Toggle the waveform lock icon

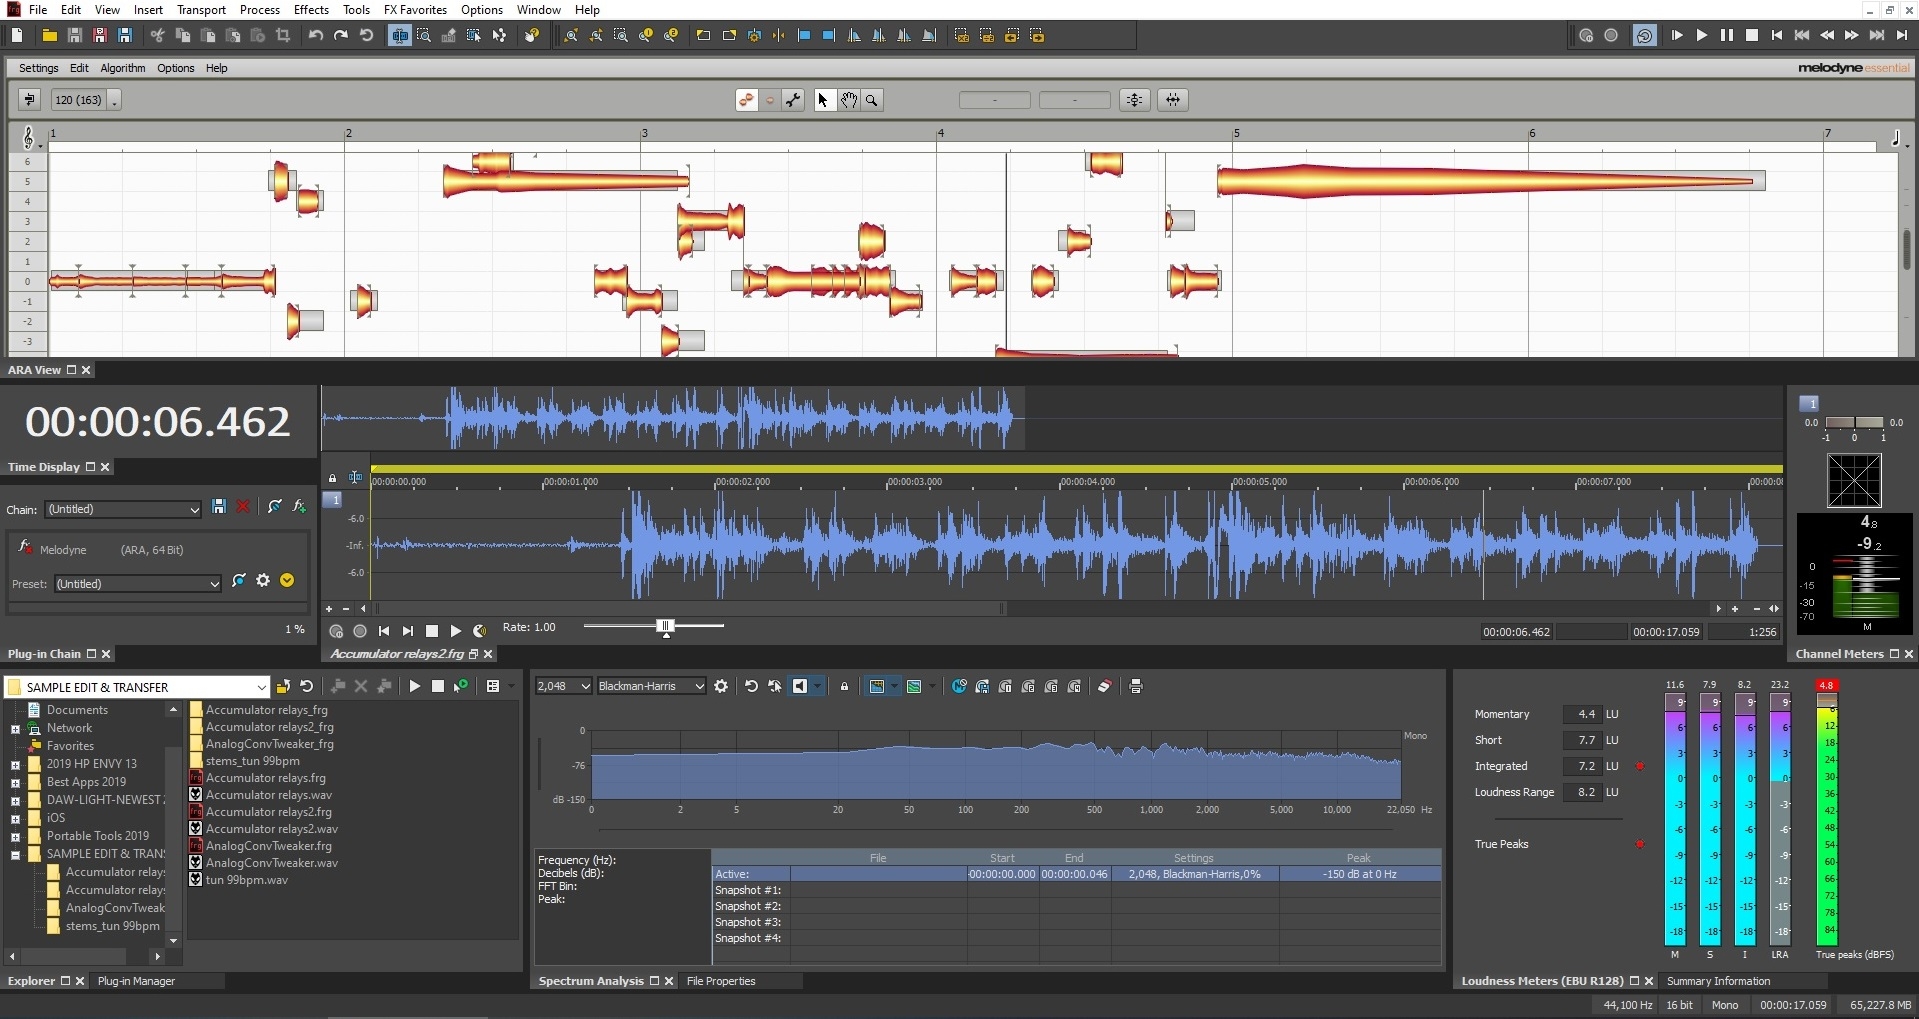click(x=333, y=478)
